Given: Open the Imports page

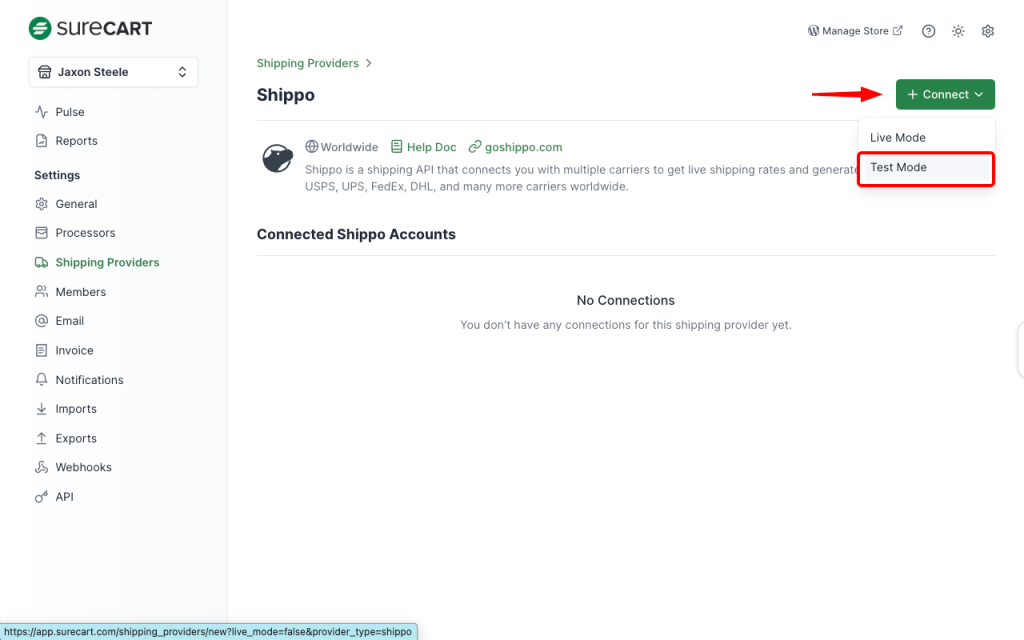Looking at the screenshot, I should pyautogui.click(x=76, y=409).
